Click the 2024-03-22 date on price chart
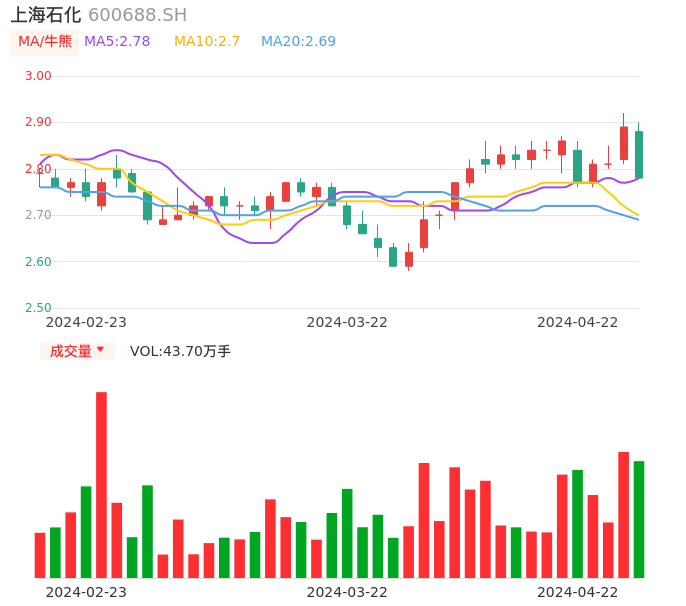This screenshot has height=606, width=686. (347, 323)
